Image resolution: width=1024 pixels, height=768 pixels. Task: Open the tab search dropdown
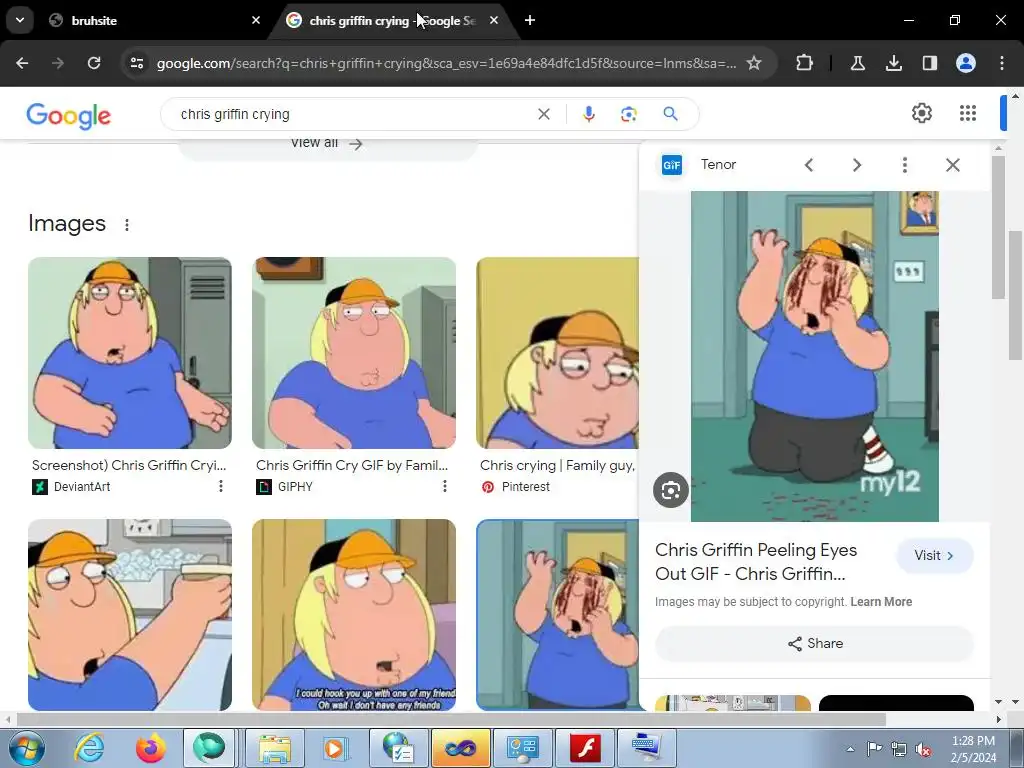pos(20,20)
